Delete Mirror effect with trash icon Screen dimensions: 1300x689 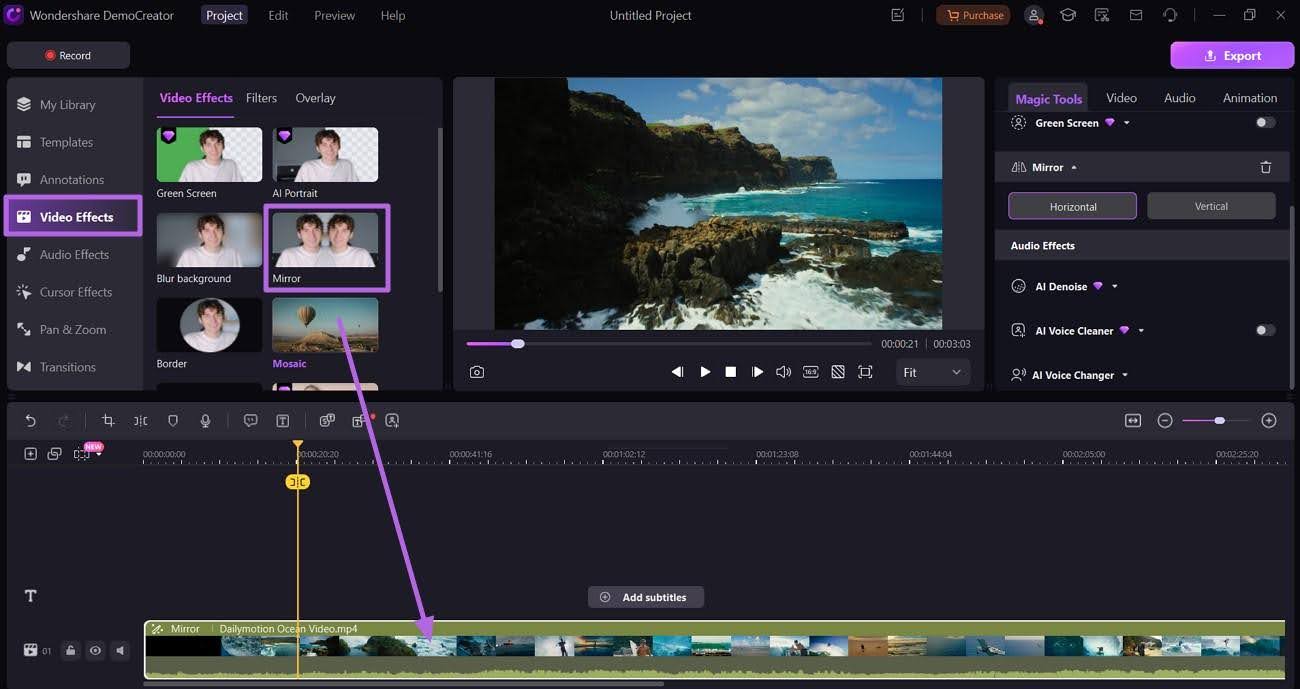1266,167
